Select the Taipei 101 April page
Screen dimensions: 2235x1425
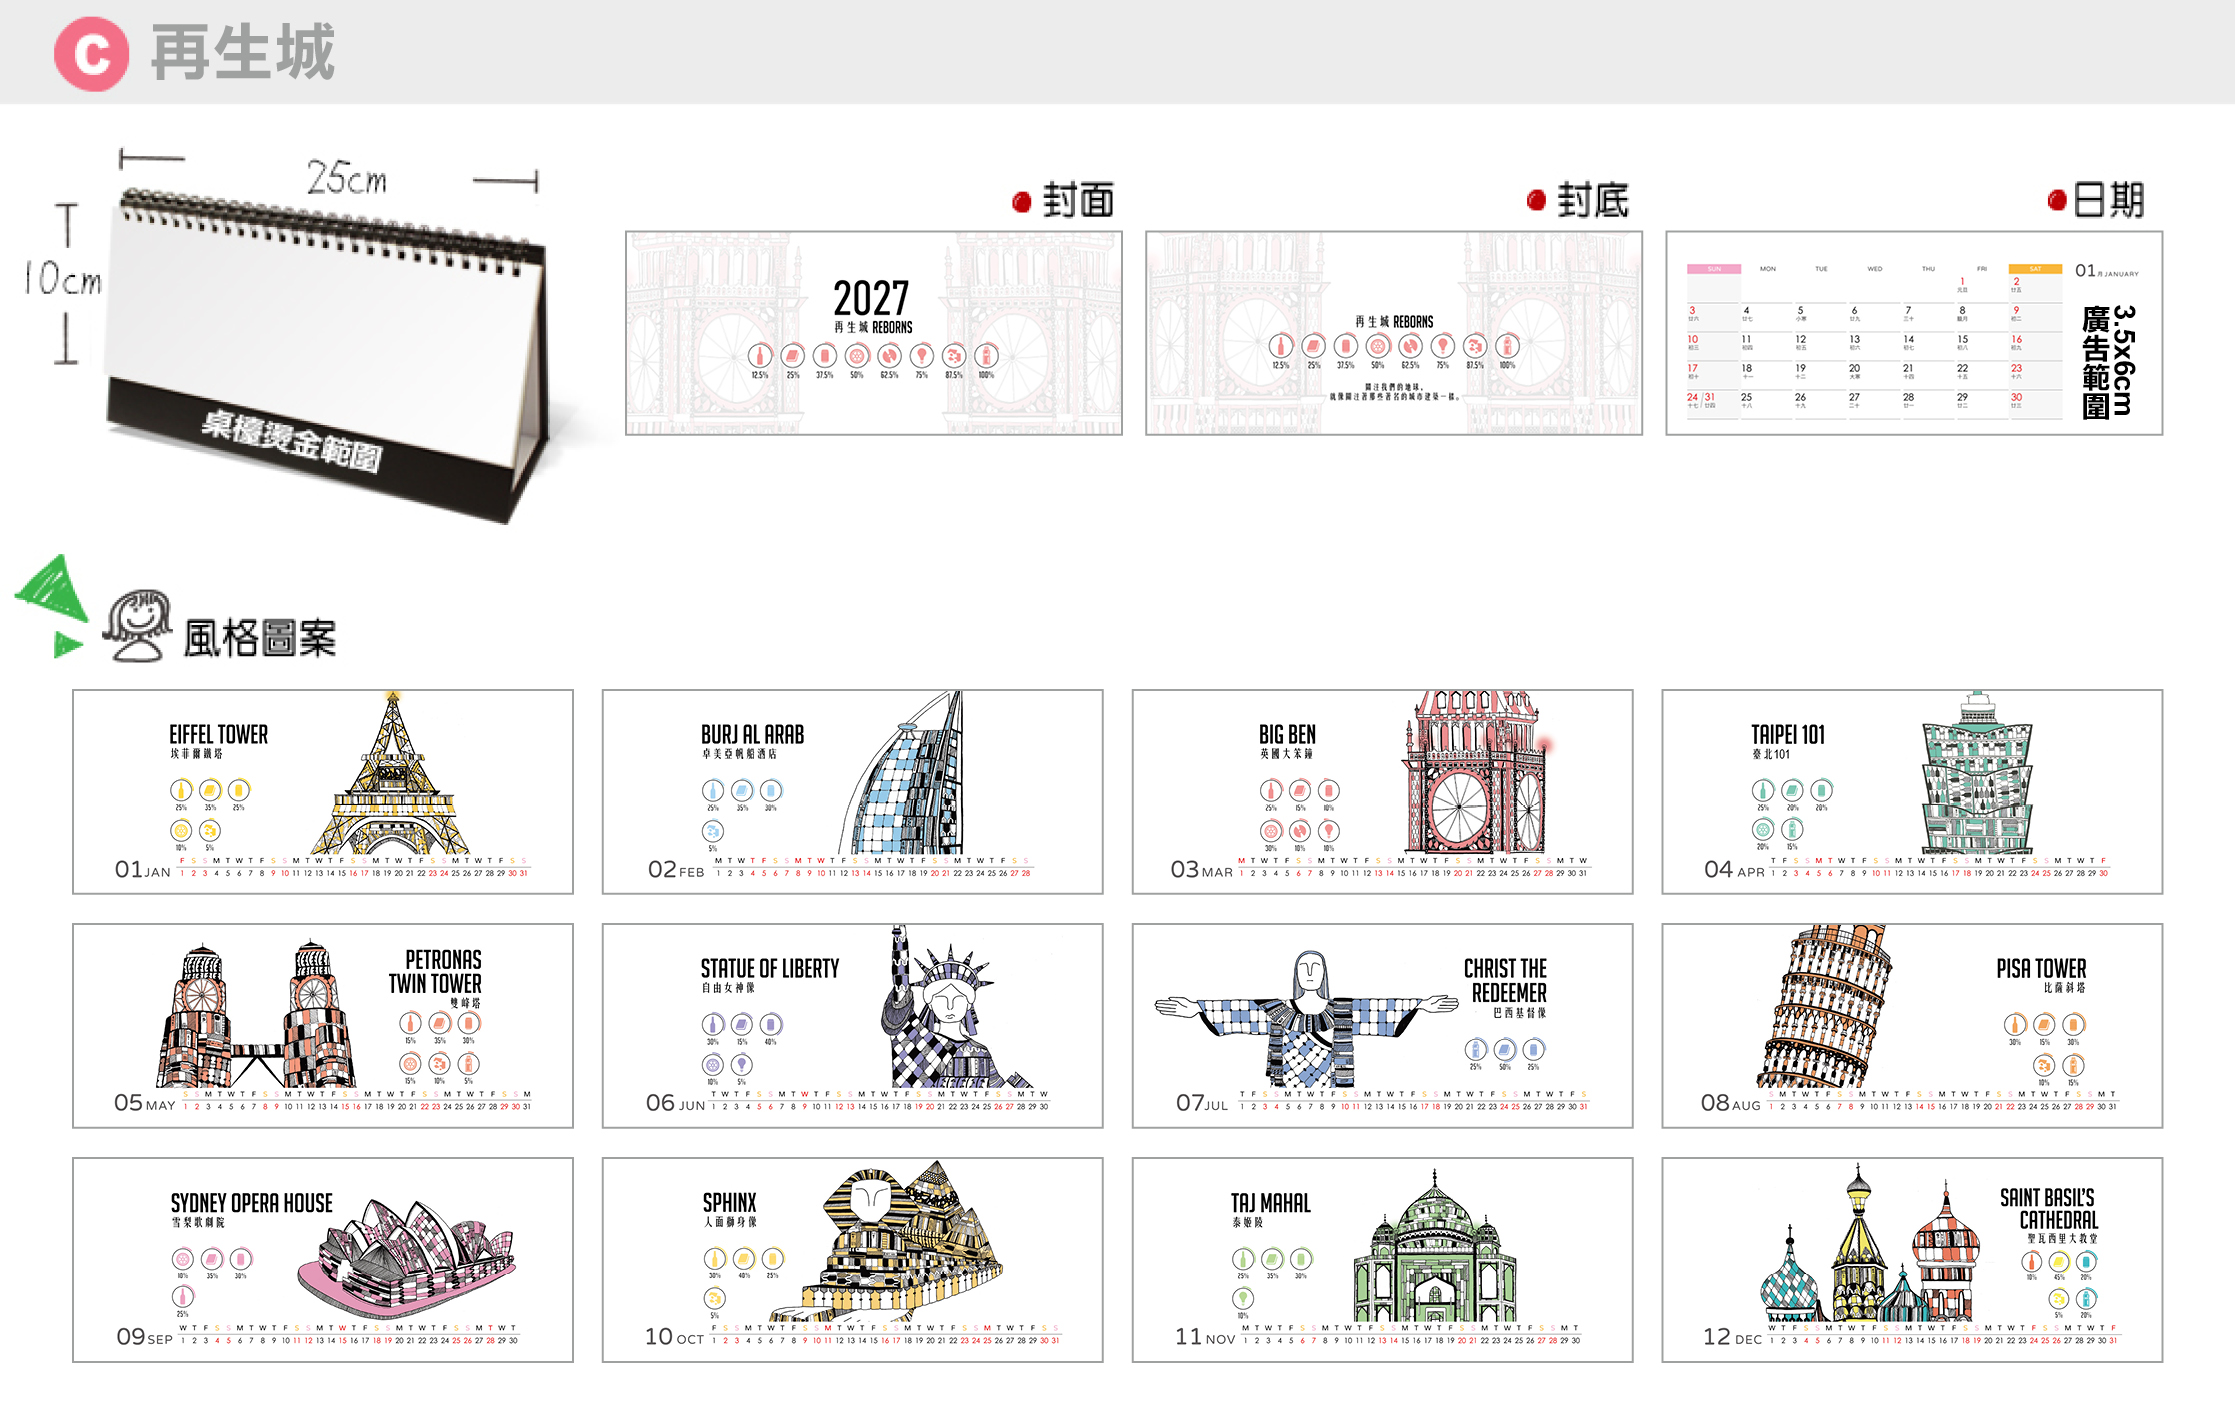coord(1912,791)
